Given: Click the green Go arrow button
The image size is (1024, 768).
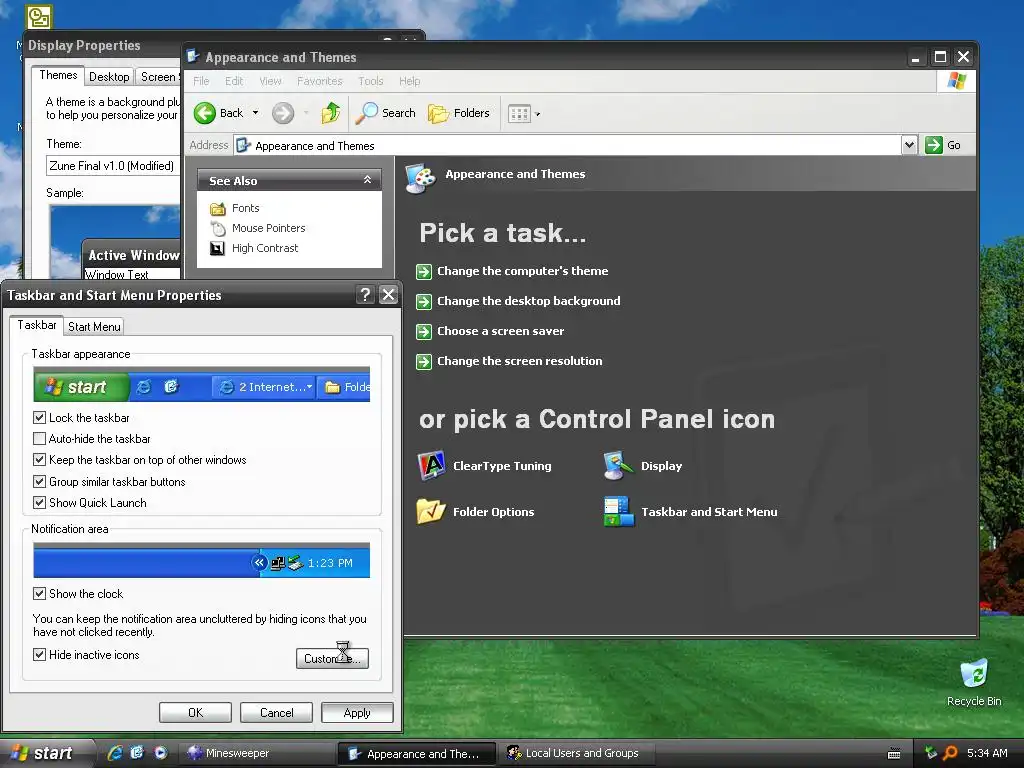Looking at the screenshot, I should [x=934, y=145].
